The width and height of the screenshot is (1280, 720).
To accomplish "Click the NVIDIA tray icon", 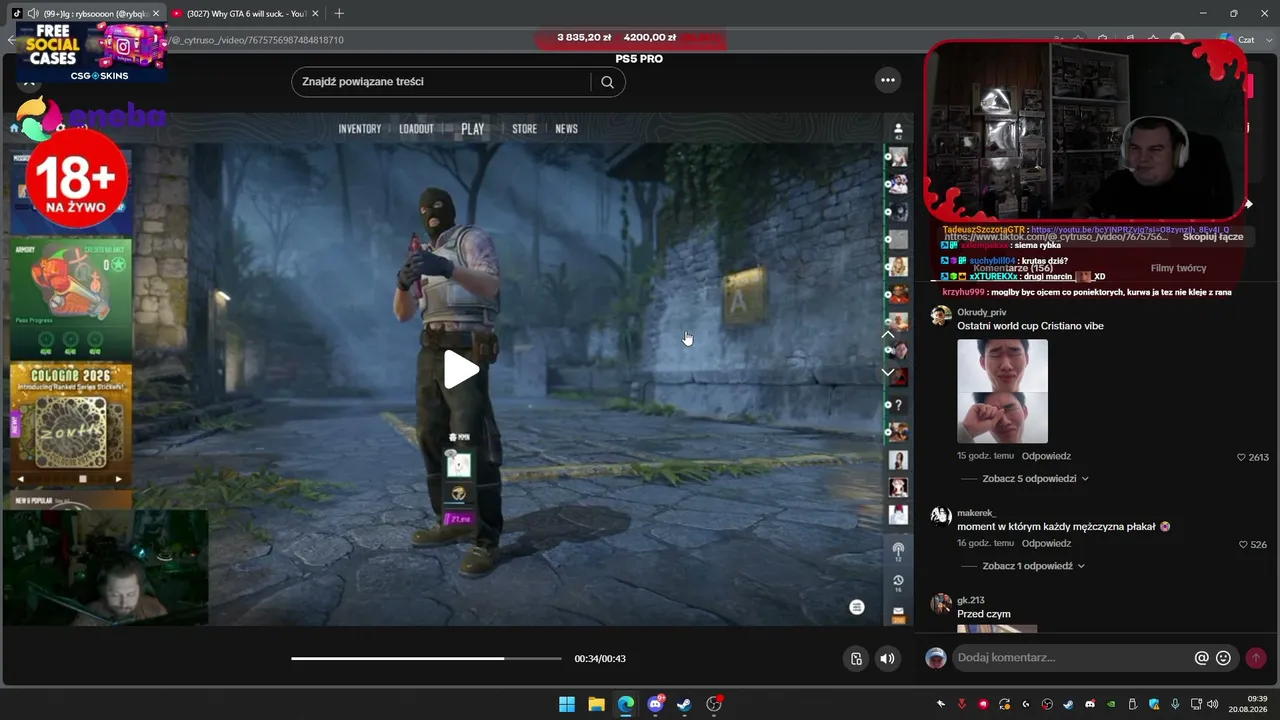I will coord(1112,704).
